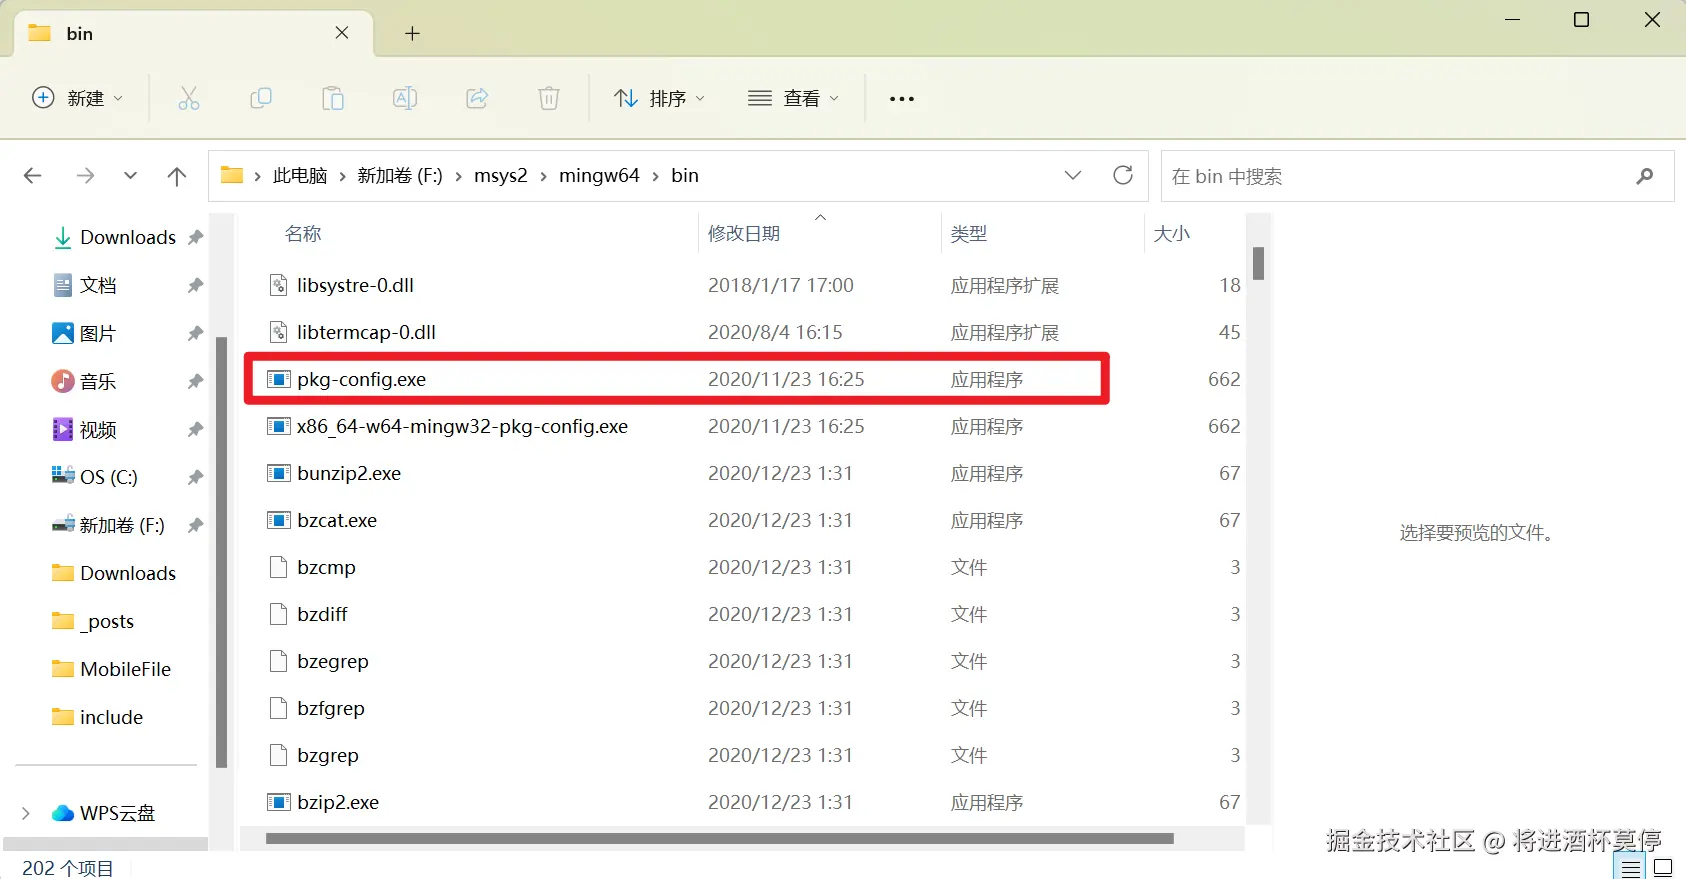Click the Delete trash icon
The image size is (1686, 879).
click(x=549, y=98)
